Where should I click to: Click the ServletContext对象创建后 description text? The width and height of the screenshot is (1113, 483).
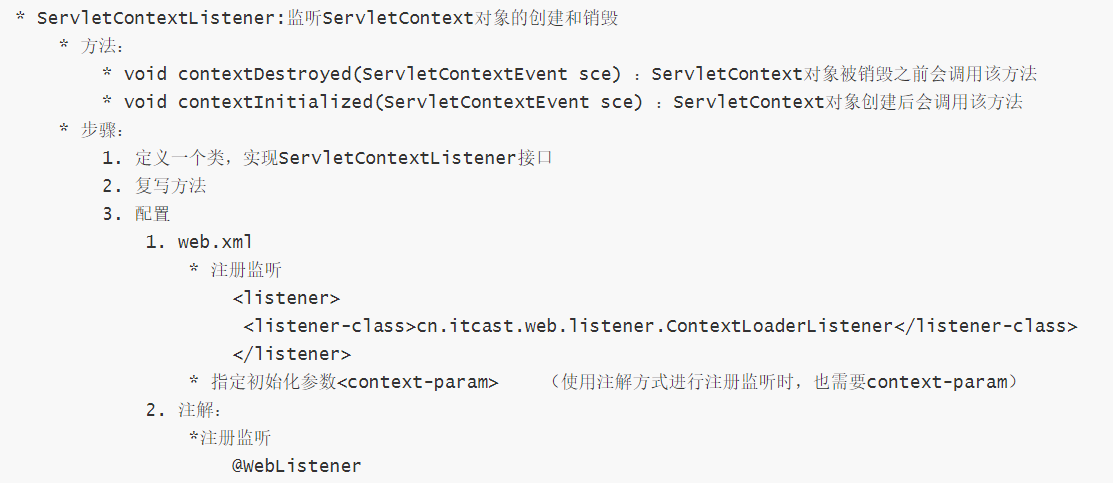(848, 102)
